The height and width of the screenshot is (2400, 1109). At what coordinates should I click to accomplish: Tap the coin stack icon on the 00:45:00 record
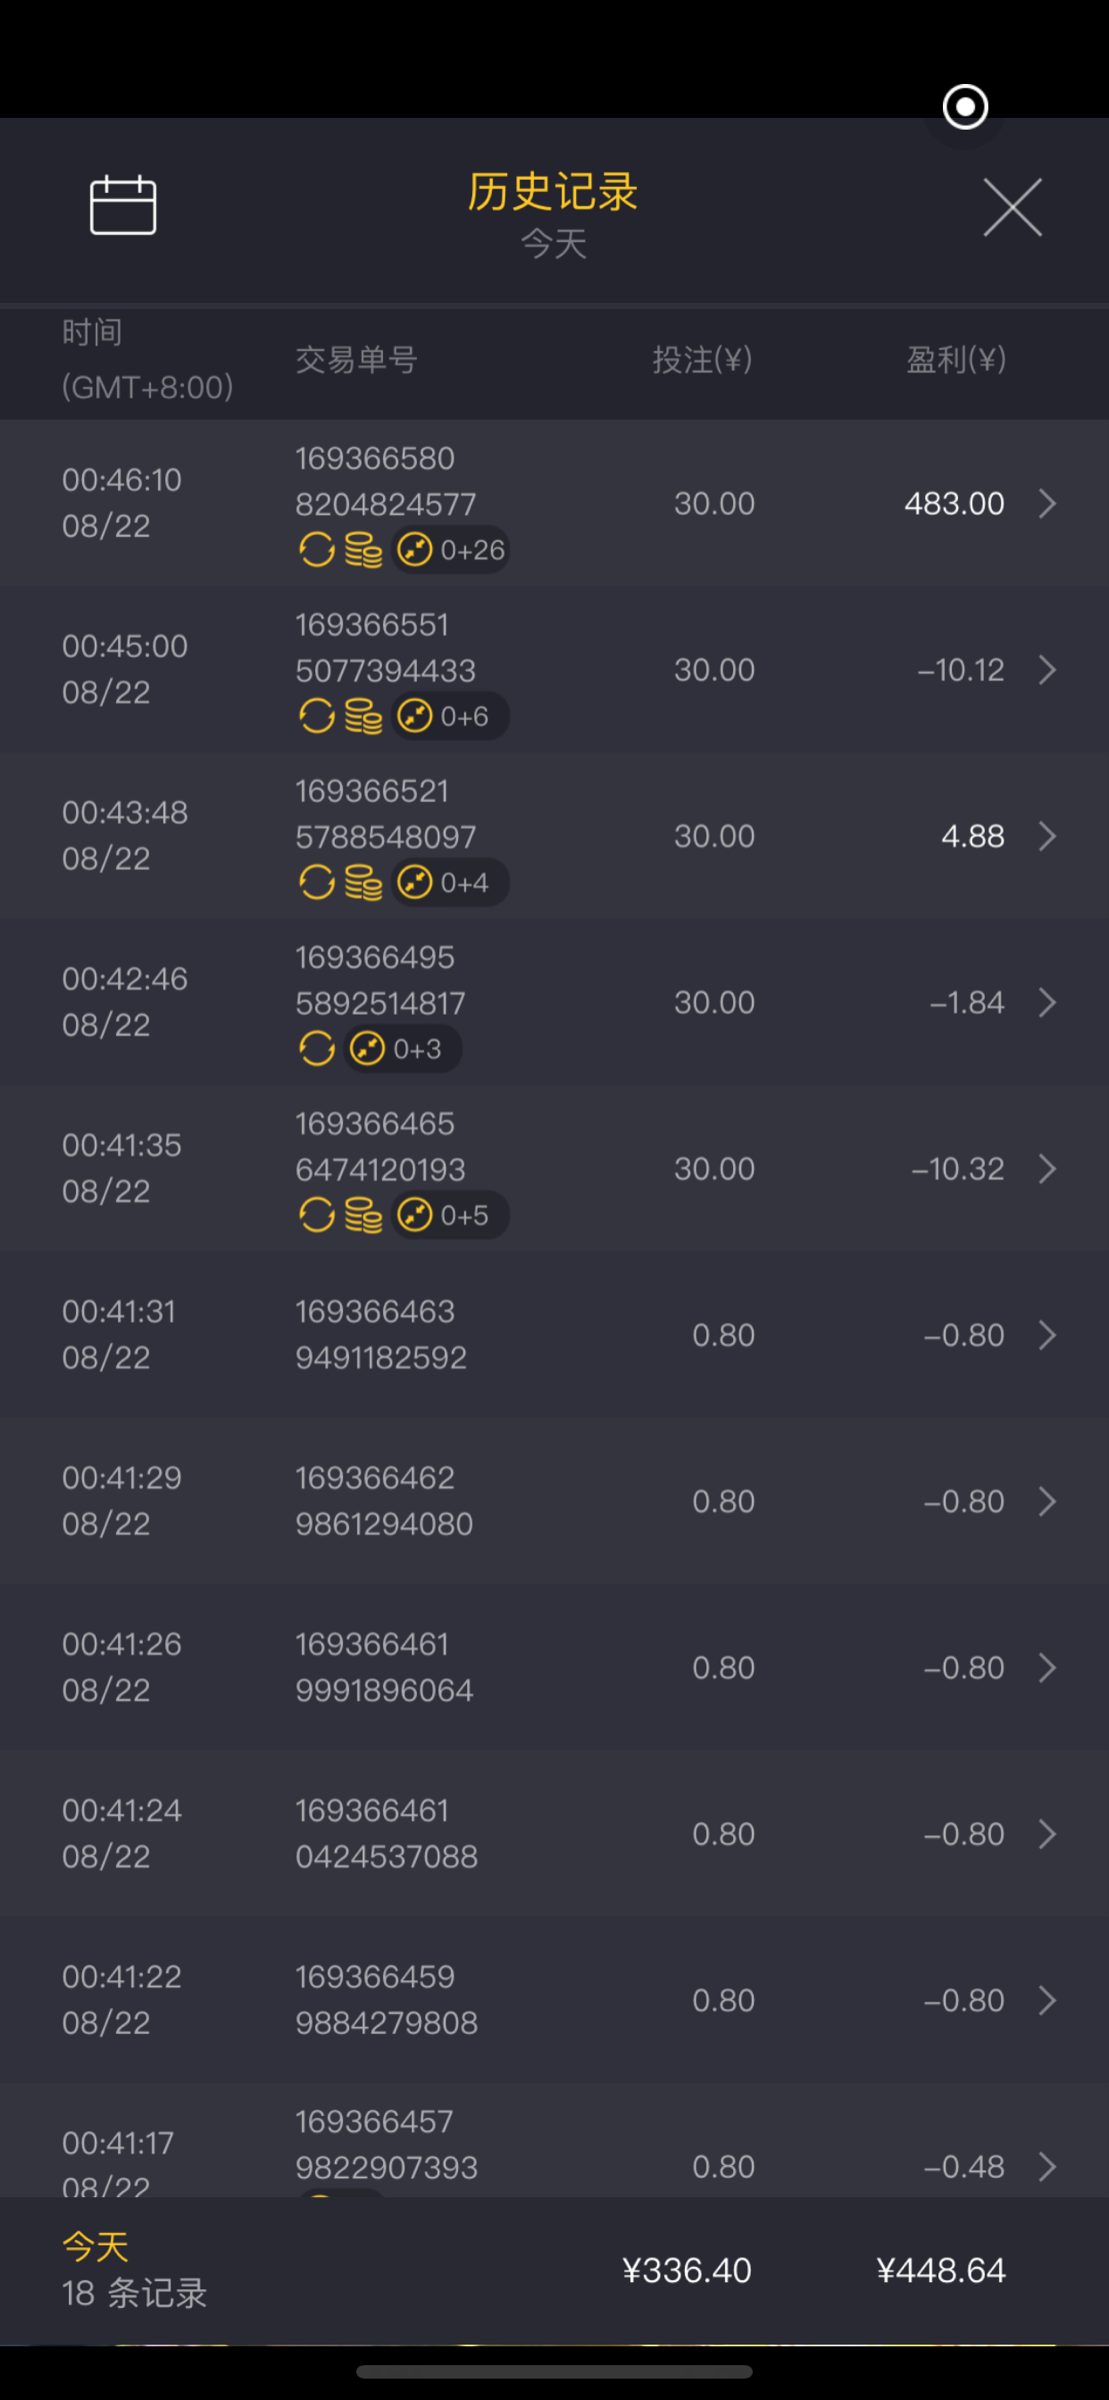tap(363, 716)
